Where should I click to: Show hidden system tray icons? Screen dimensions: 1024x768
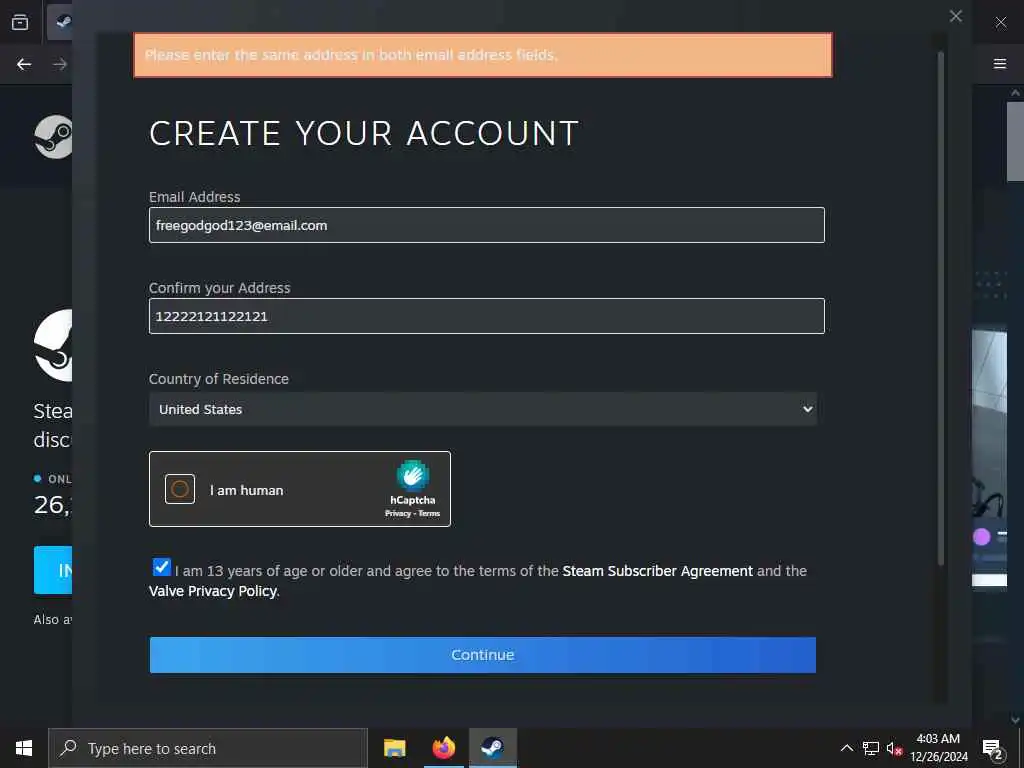[846, 748]
